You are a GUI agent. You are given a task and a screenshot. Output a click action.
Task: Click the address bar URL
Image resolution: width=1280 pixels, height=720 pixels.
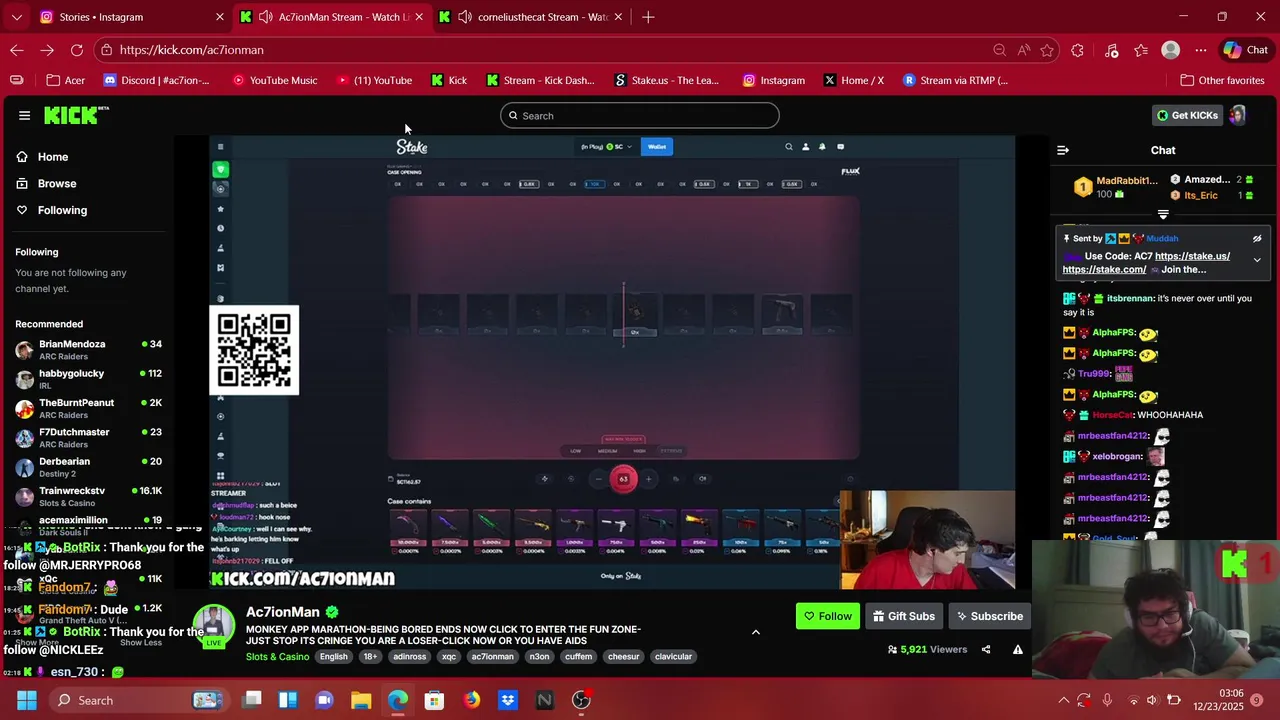(192, 50)
